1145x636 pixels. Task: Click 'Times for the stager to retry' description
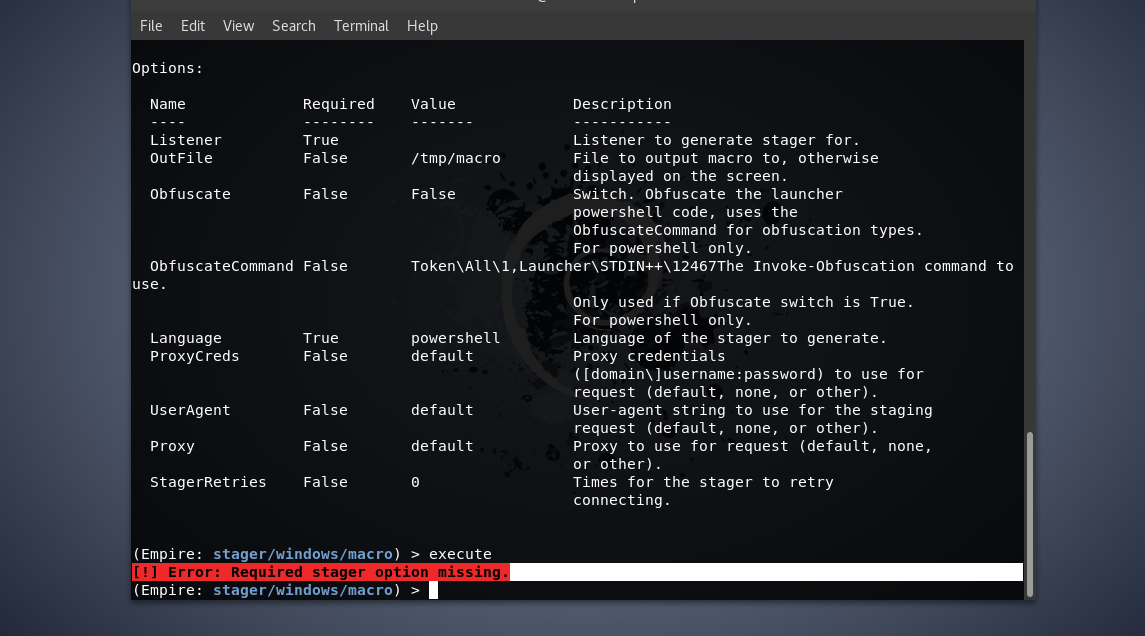(703, 482)
